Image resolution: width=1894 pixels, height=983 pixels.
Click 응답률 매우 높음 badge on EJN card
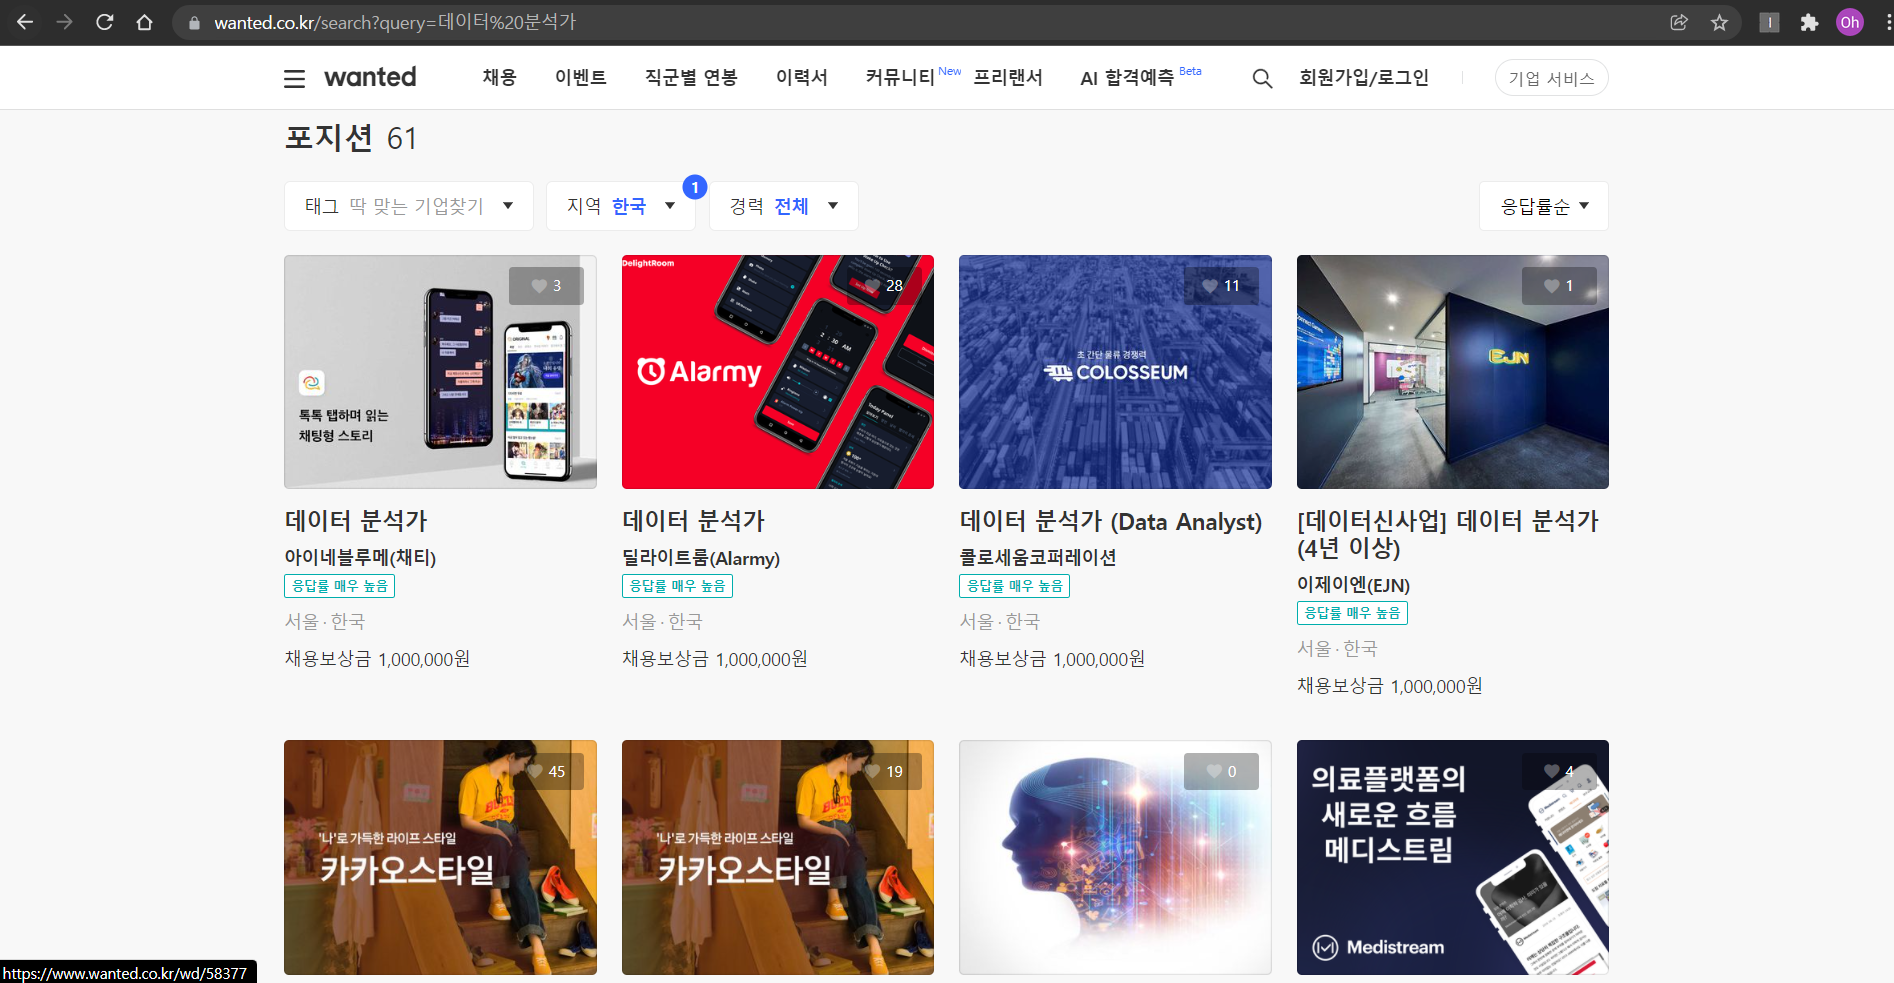[1352, 613]
